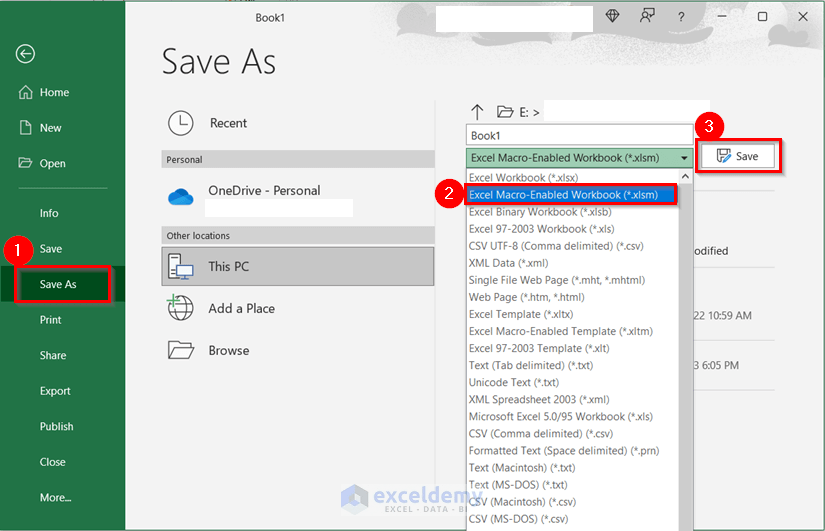825x531 pixels.
Task: Click the New document icon
Action: click(26, 127)
